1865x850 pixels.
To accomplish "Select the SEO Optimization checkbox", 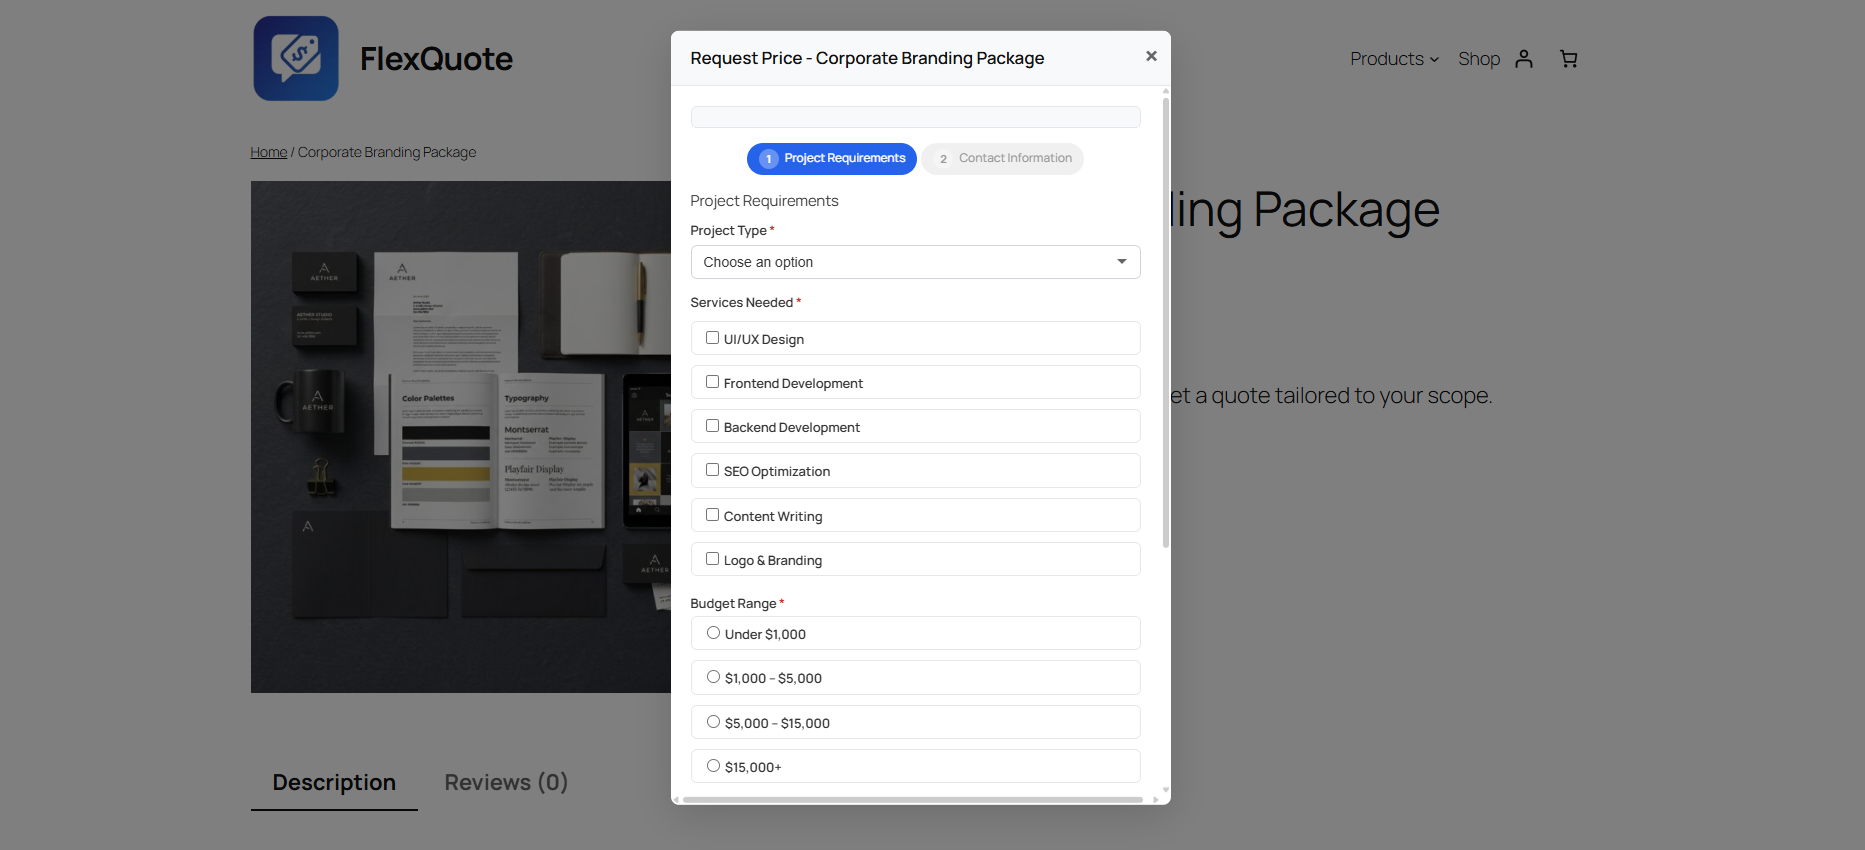I will [713, 470].
